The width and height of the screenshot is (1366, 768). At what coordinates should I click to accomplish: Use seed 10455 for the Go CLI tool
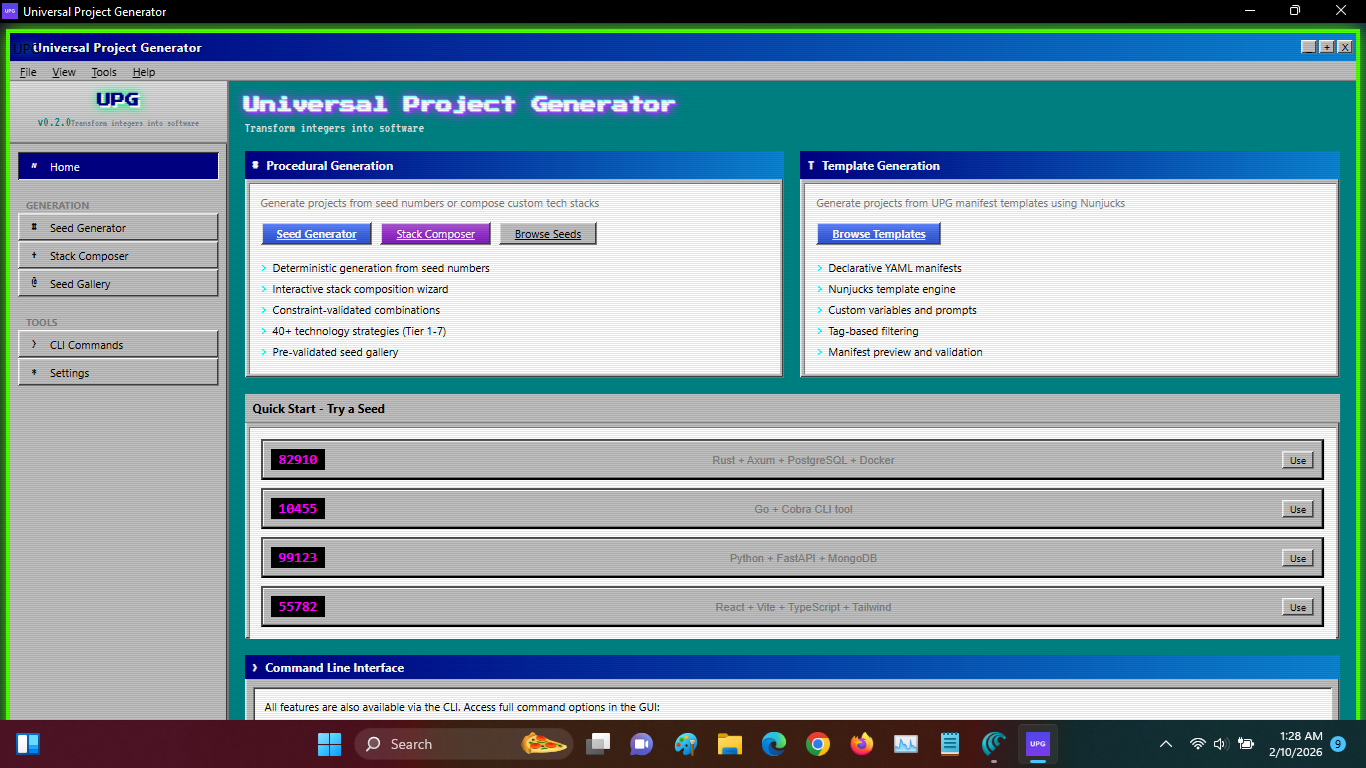point(1297,508)
